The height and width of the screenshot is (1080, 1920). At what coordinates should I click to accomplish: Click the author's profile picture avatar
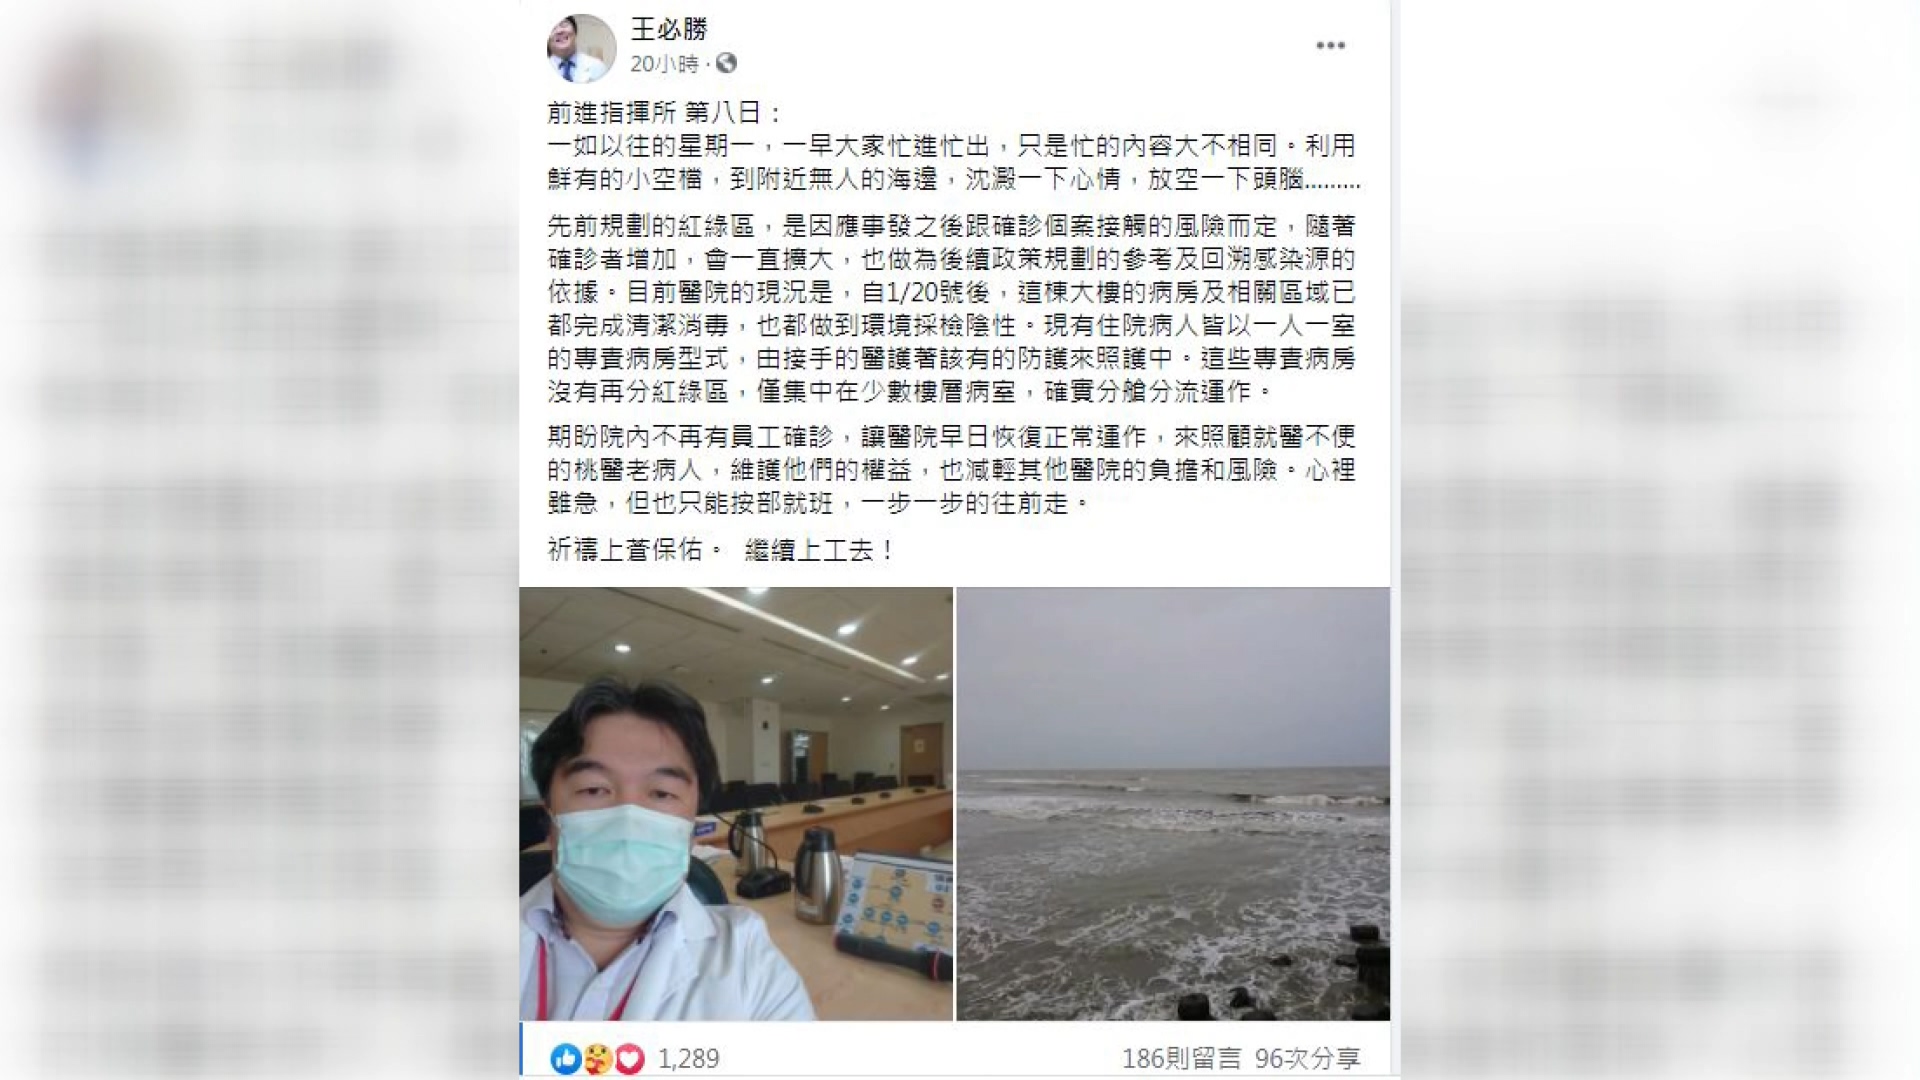581,47
